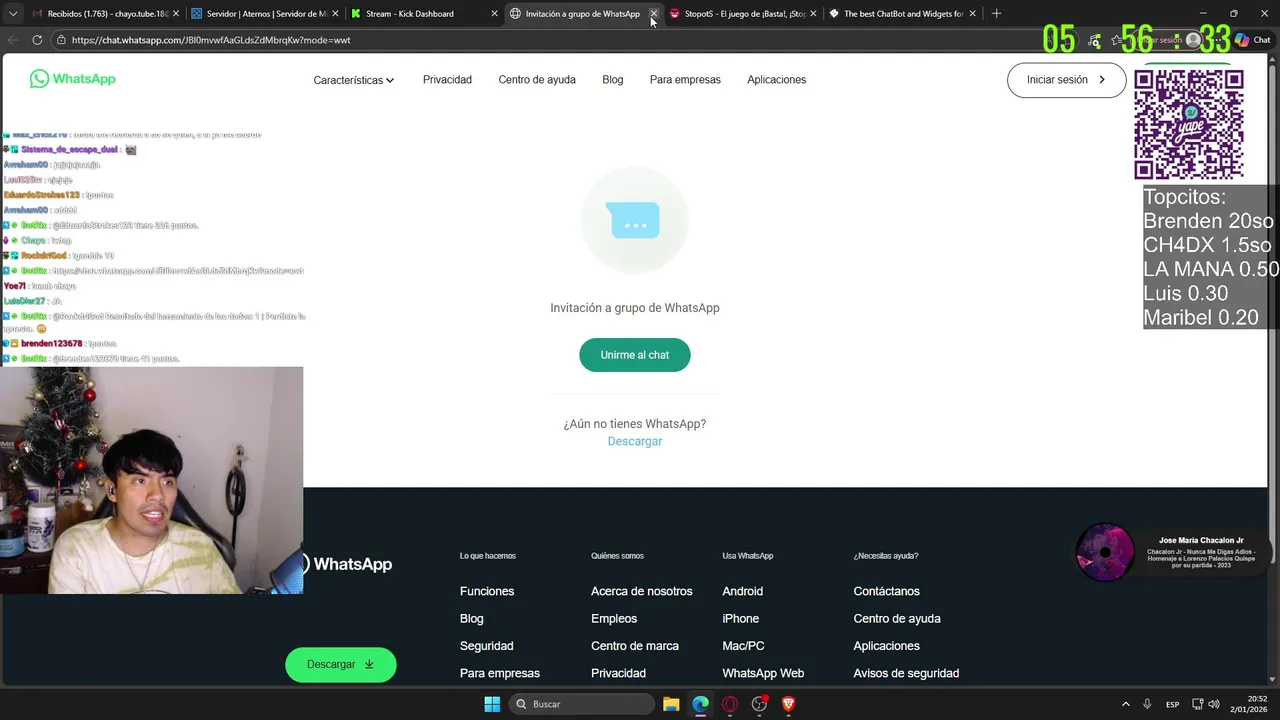The height and width of the screenshot is (720, 1280).
Task: Show hidden system tray icons
Action: tap(1125, 704)
